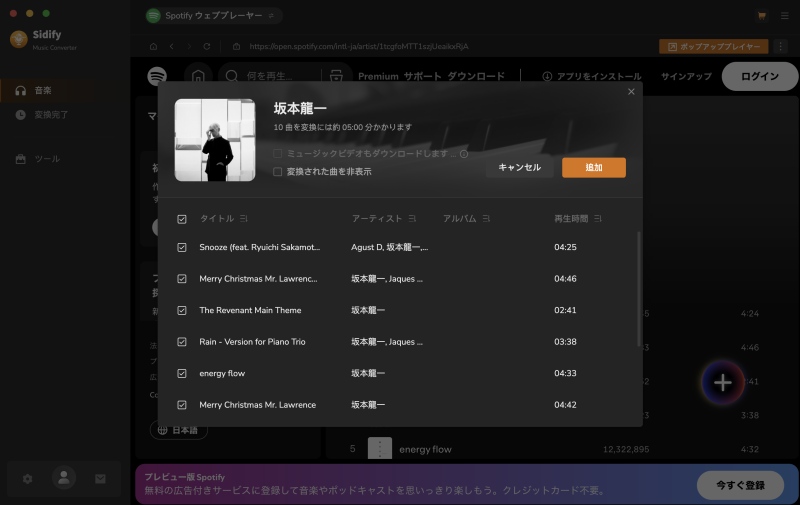Uncheck The Revenant Main Theme checkbox
800x505 pixels.
pos(182,311)
